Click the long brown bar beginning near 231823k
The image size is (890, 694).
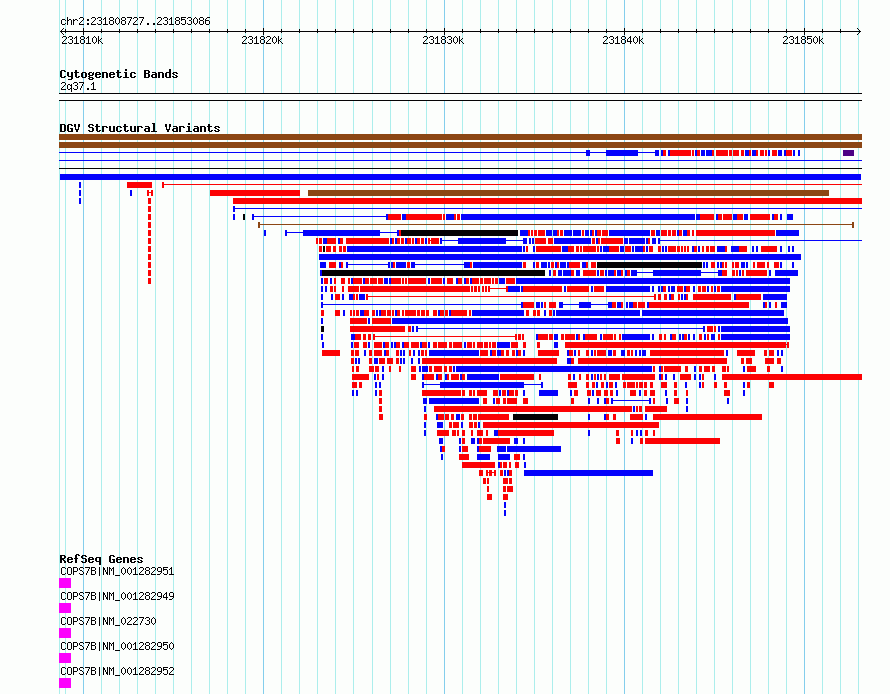coord(568,193)
